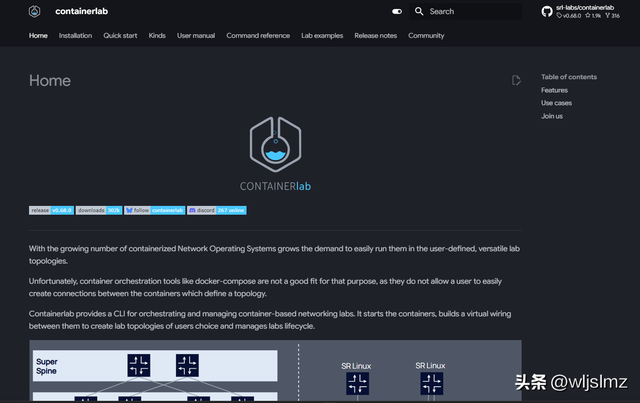Open the Command reference tab
The image size is (640, 403).
(258, 36)
